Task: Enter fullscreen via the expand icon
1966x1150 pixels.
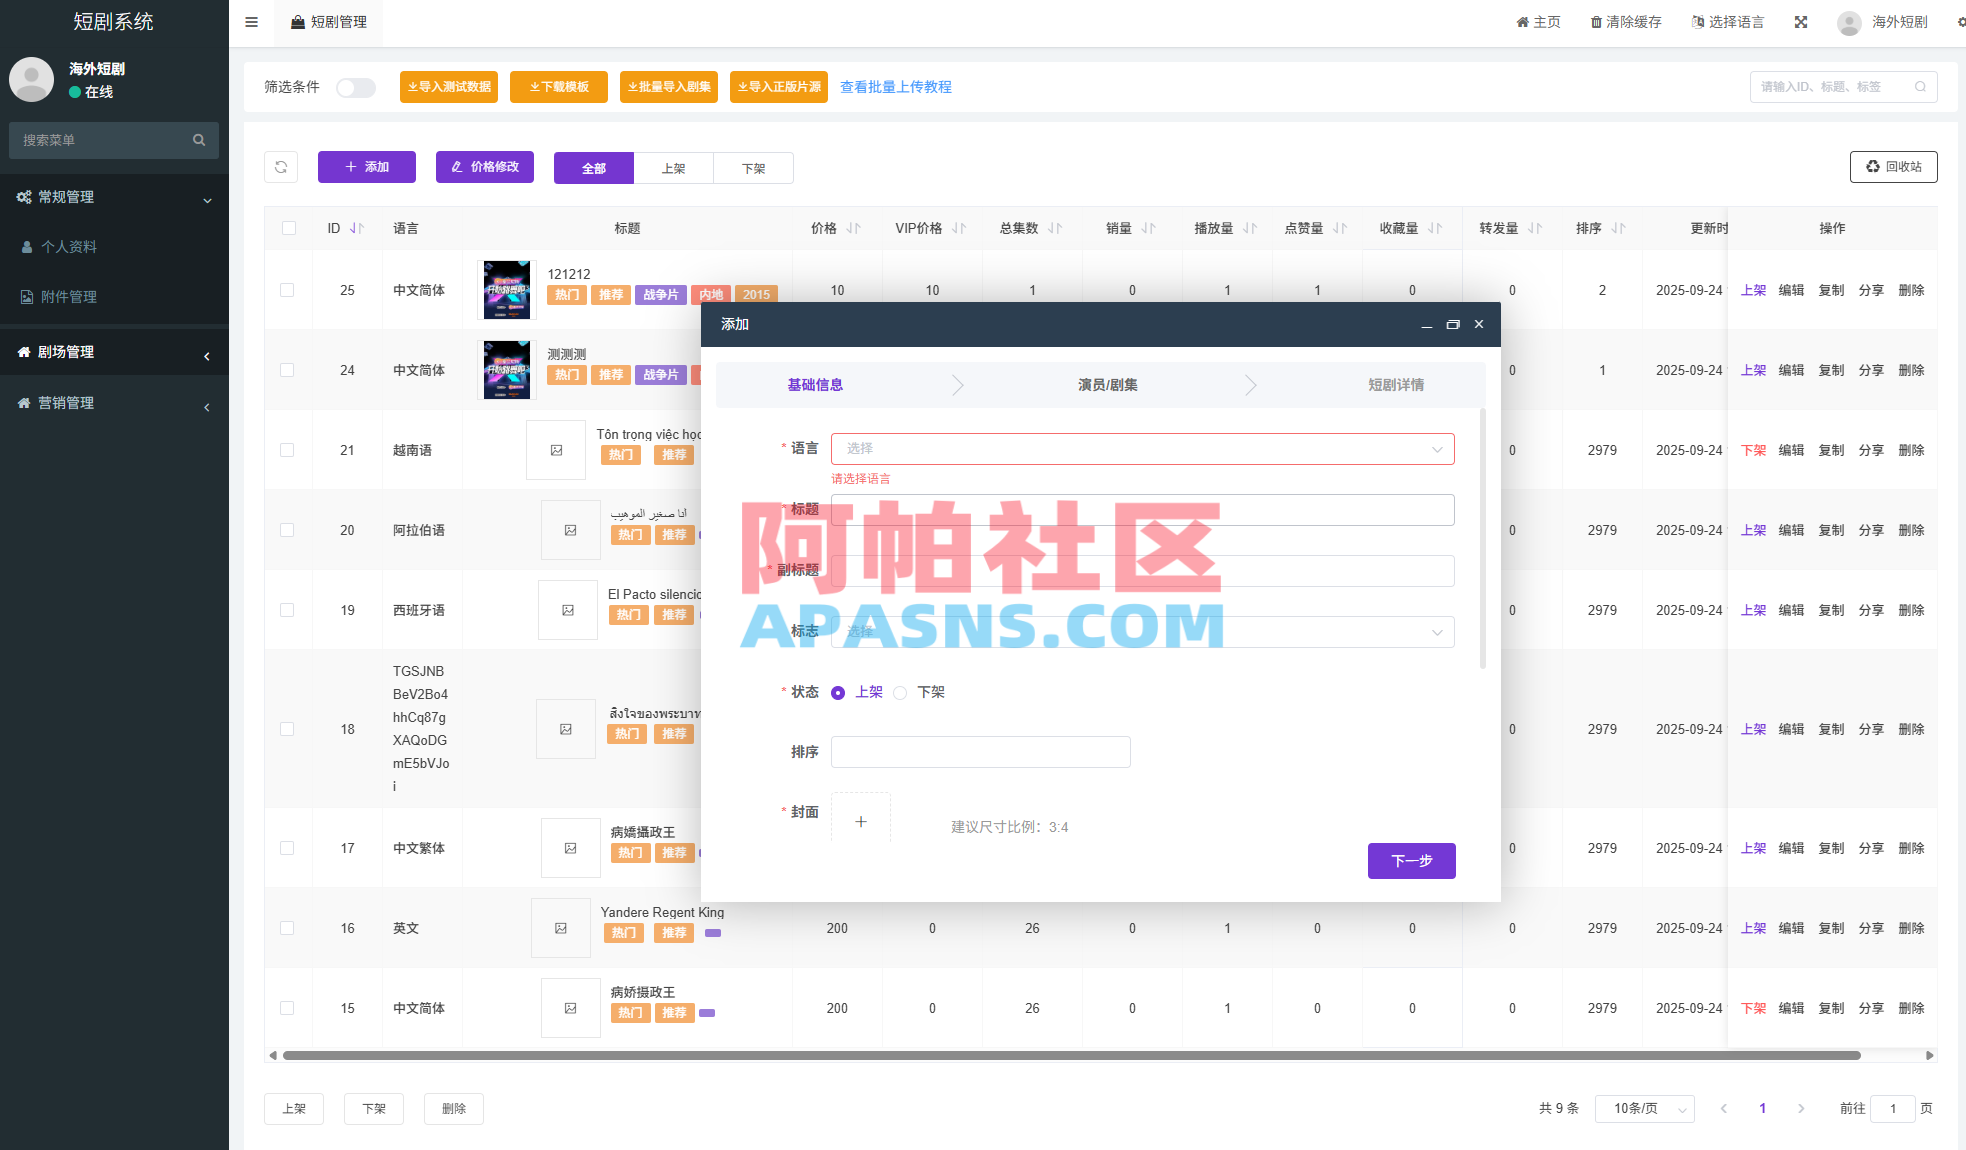Action: point(1800,21)
